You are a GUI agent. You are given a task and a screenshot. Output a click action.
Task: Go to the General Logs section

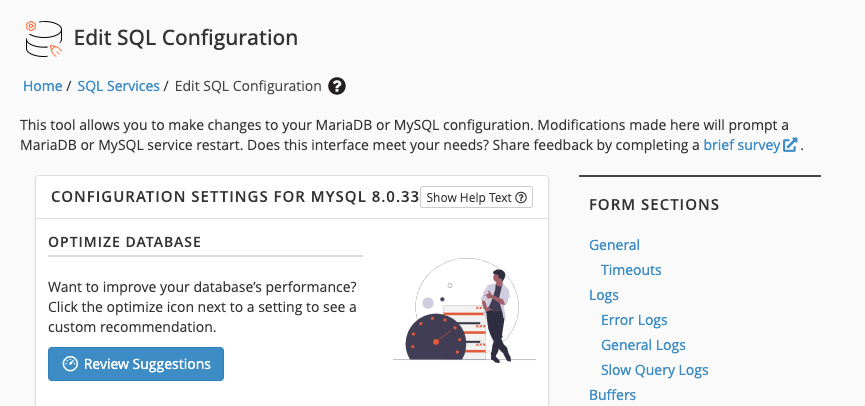click(x=643, y=345)
